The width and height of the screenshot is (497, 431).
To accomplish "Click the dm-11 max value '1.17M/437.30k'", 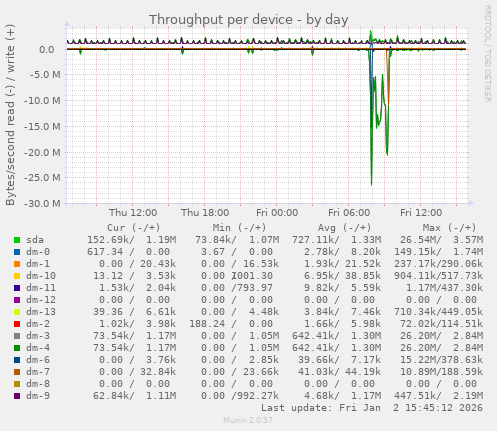I will pyautogui.click(x=444, y=288).
